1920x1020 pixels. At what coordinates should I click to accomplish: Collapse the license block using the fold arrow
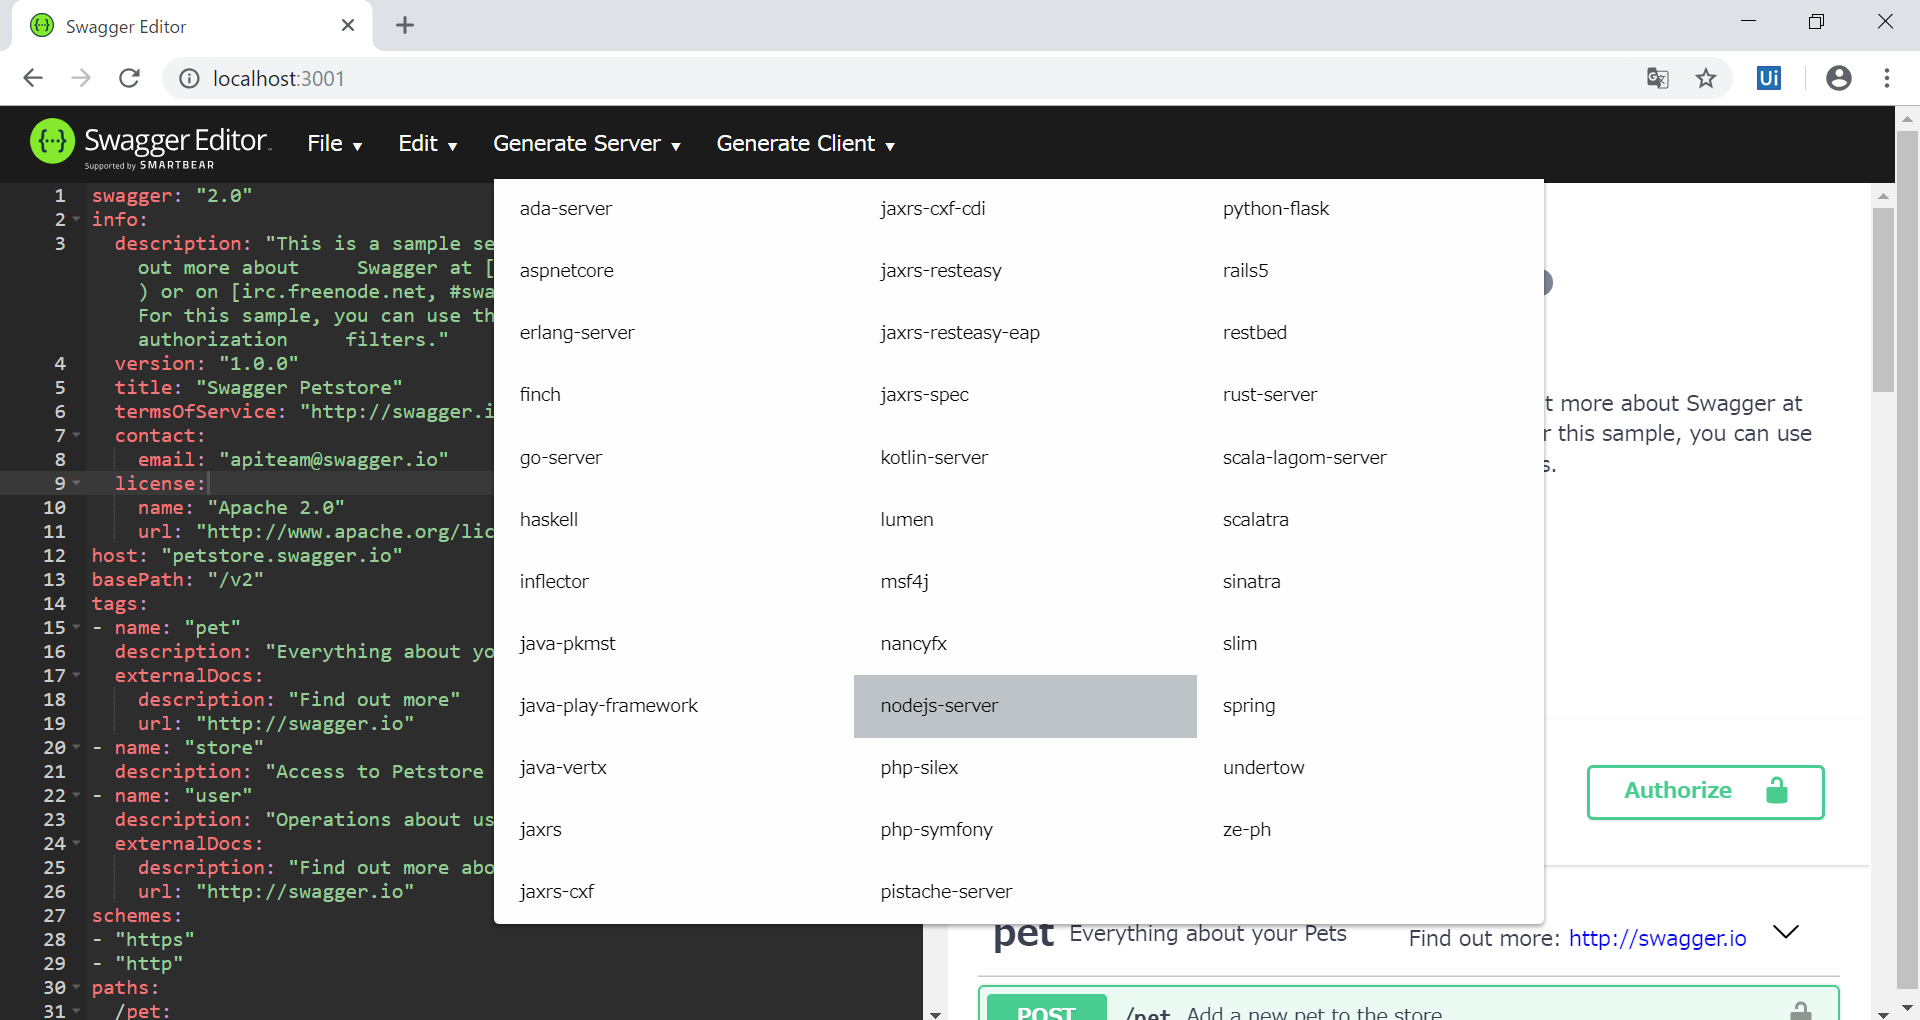point(77,483)
